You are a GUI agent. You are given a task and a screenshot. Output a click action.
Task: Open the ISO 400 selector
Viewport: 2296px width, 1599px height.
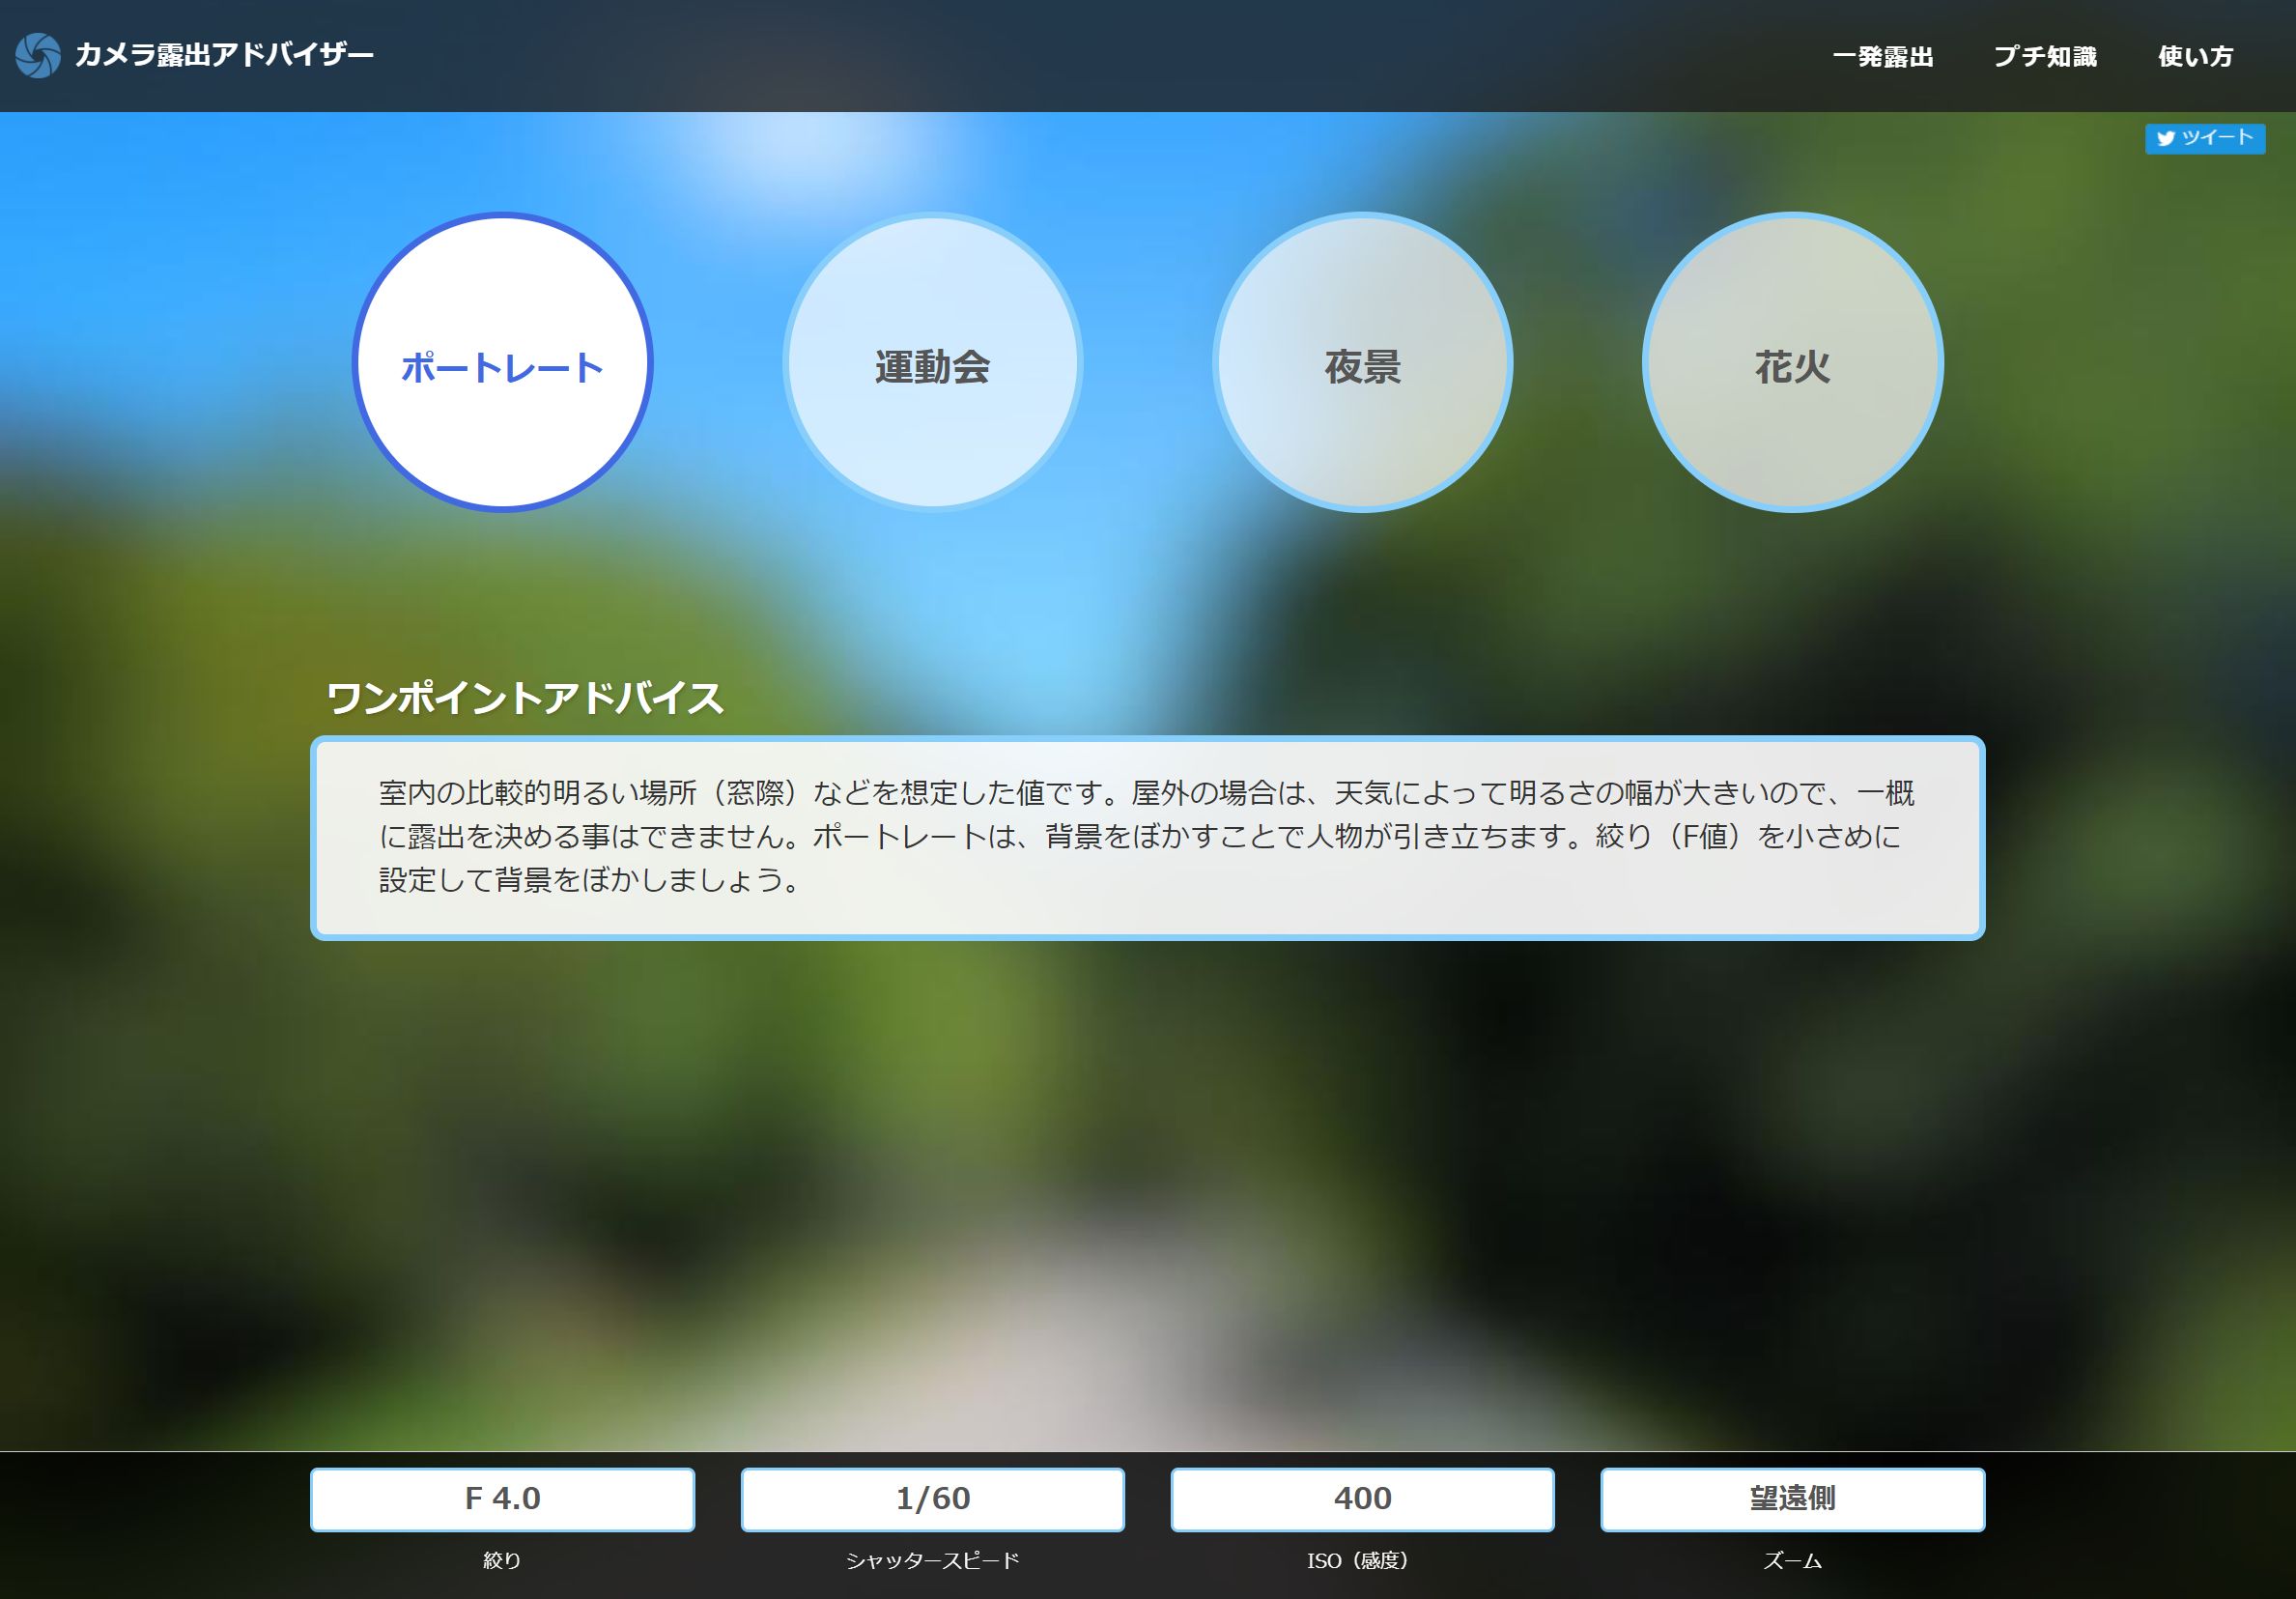(1362, 1499)
